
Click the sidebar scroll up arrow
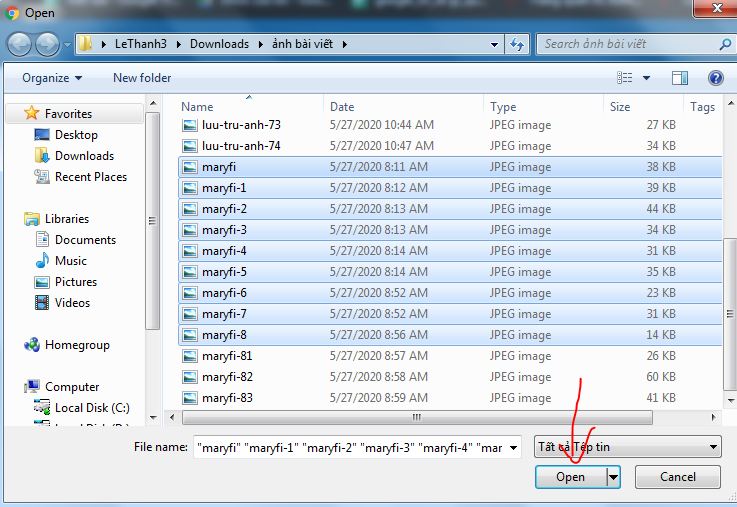153,103
